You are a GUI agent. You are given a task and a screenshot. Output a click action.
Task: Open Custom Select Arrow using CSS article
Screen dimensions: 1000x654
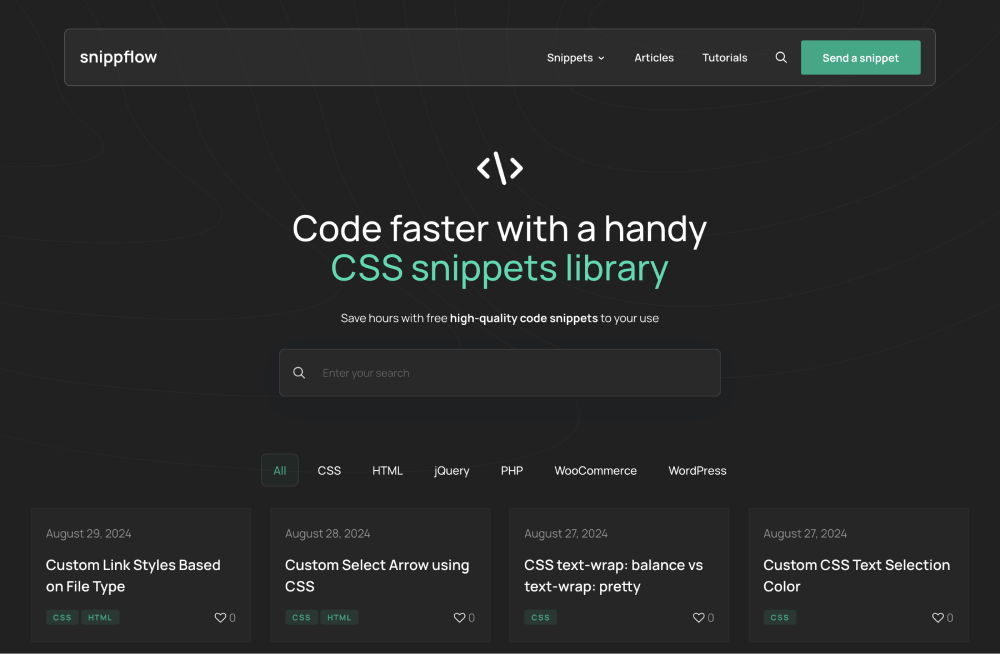pyautogui.click(x=377, y=575)
